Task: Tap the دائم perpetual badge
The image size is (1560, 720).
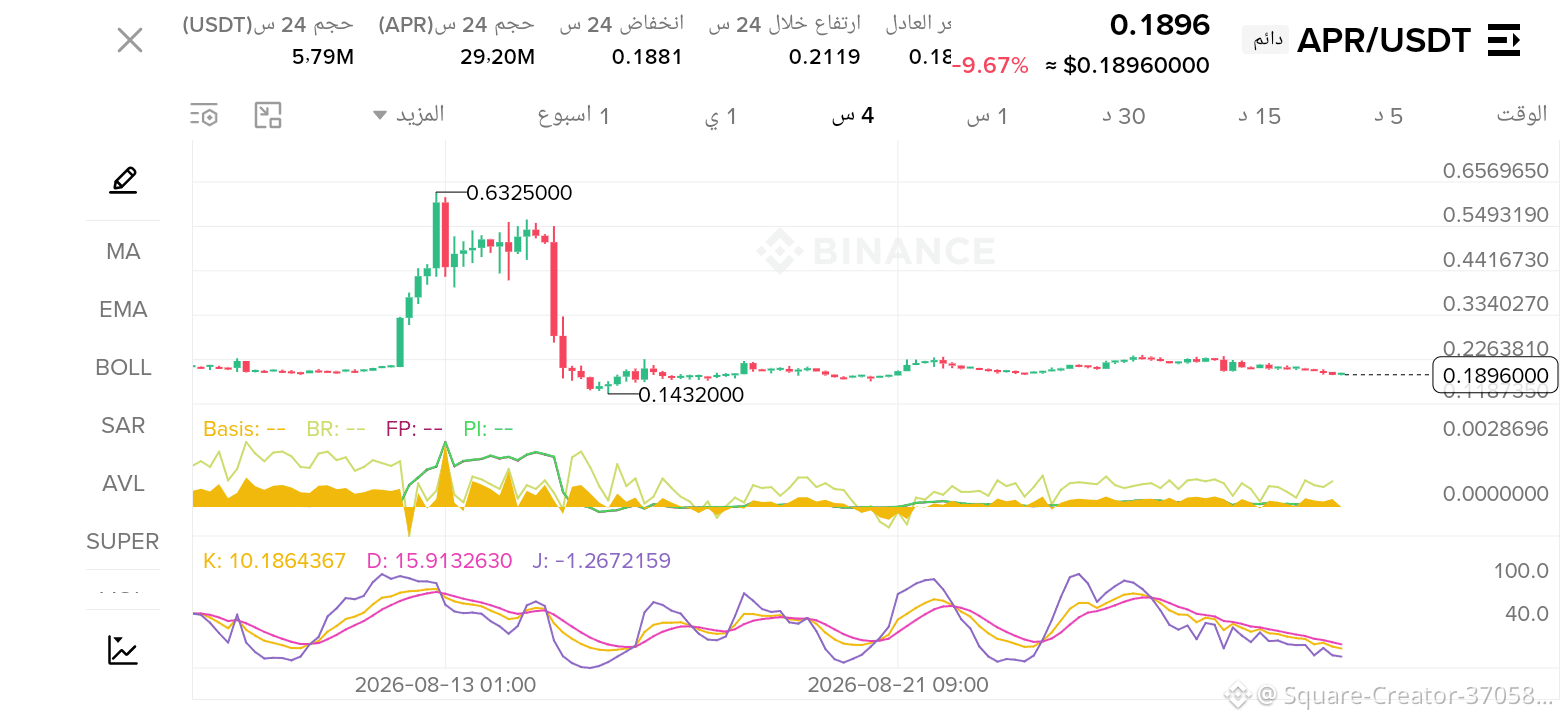Action: tap(1268, 41)
